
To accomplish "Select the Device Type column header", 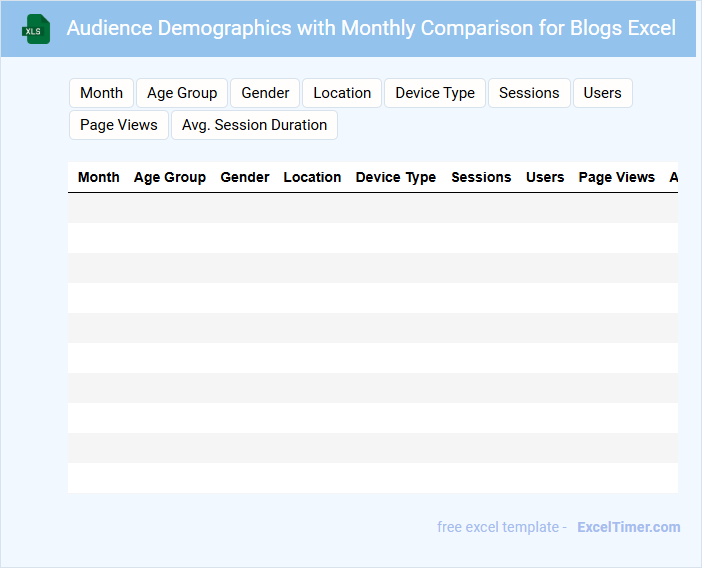I will 396,177.
